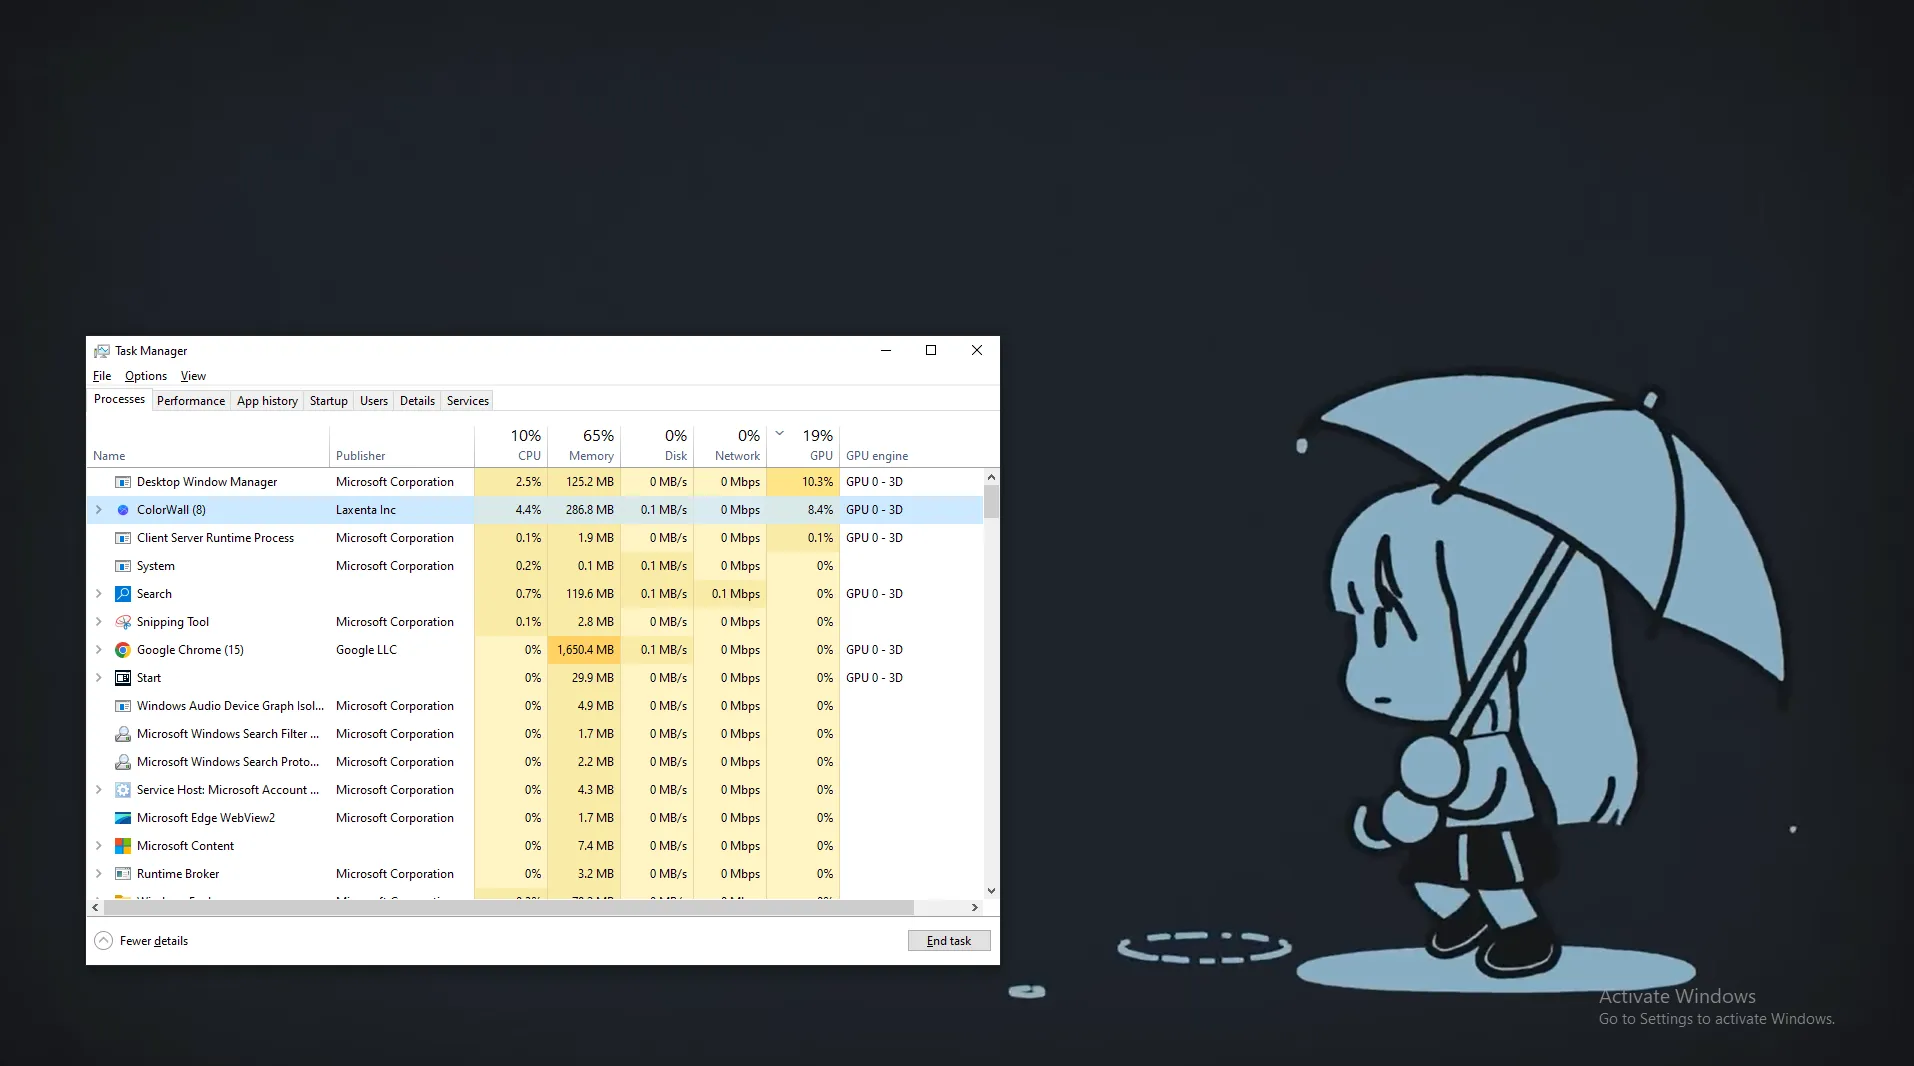Click the End task button

click(x=949, y=941)
